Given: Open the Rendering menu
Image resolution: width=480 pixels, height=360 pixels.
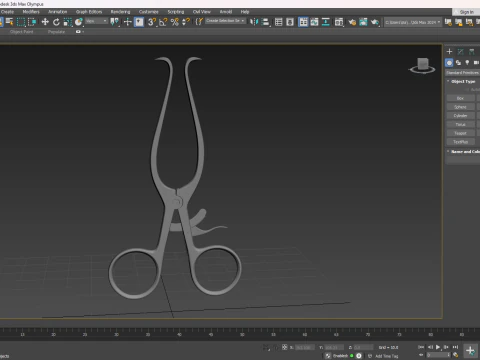Looking at the screenshot, I should click(x=120, y=12).
